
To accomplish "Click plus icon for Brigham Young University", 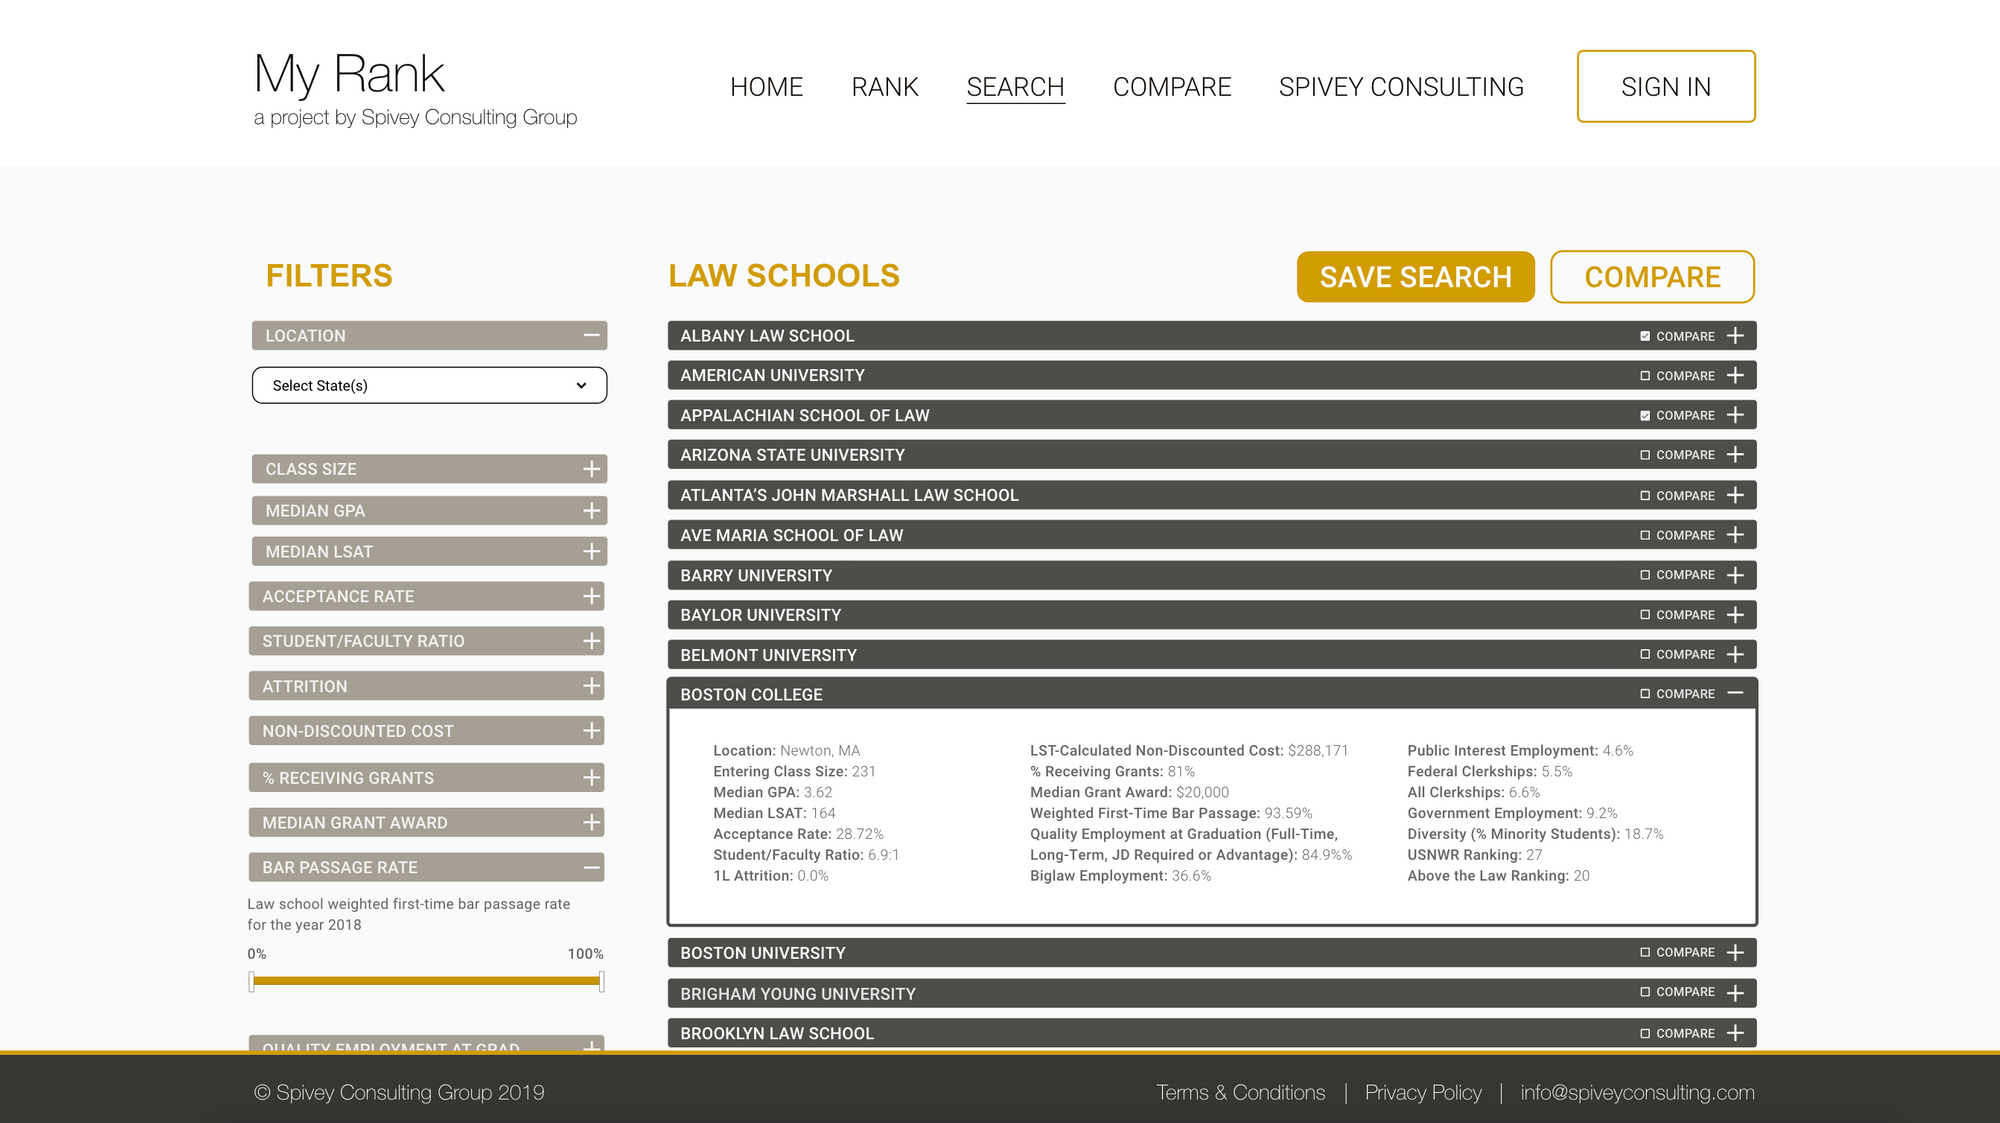I will point(1735,992).
